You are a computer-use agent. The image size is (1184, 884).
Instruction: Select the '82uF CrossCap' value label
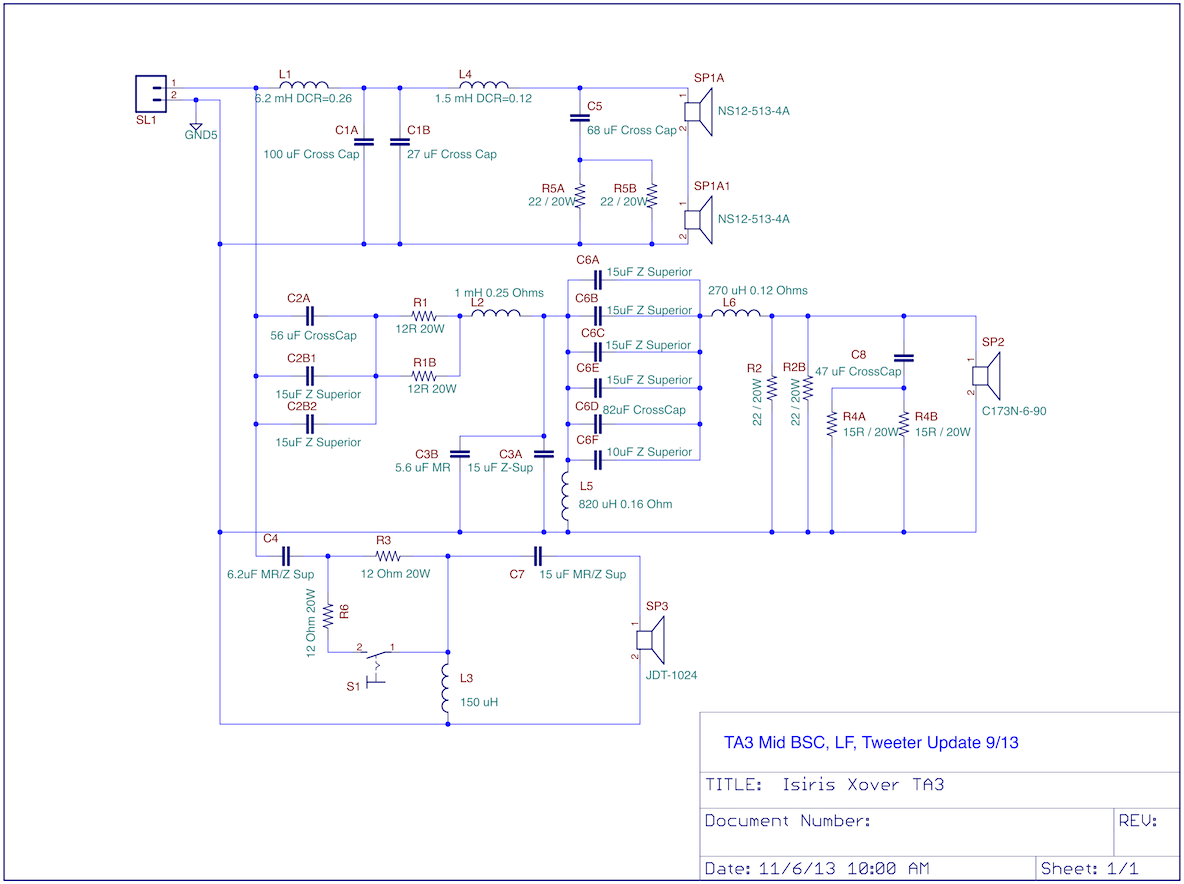(x=644, y=410)
